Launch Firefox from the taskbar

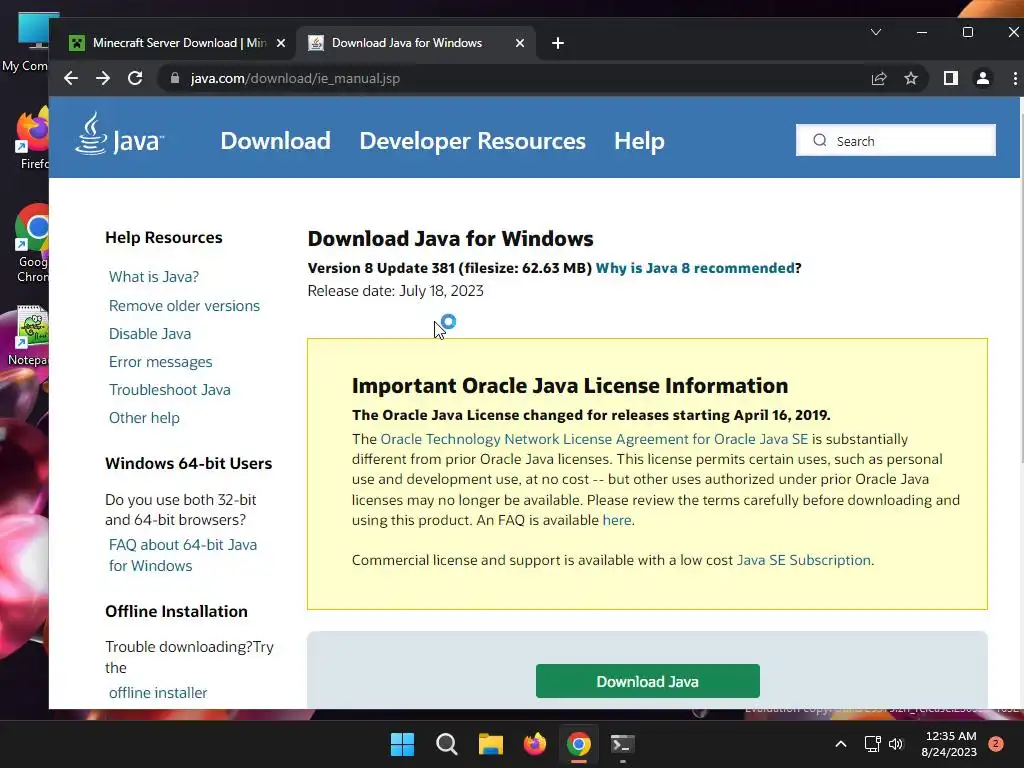point(535,744)
